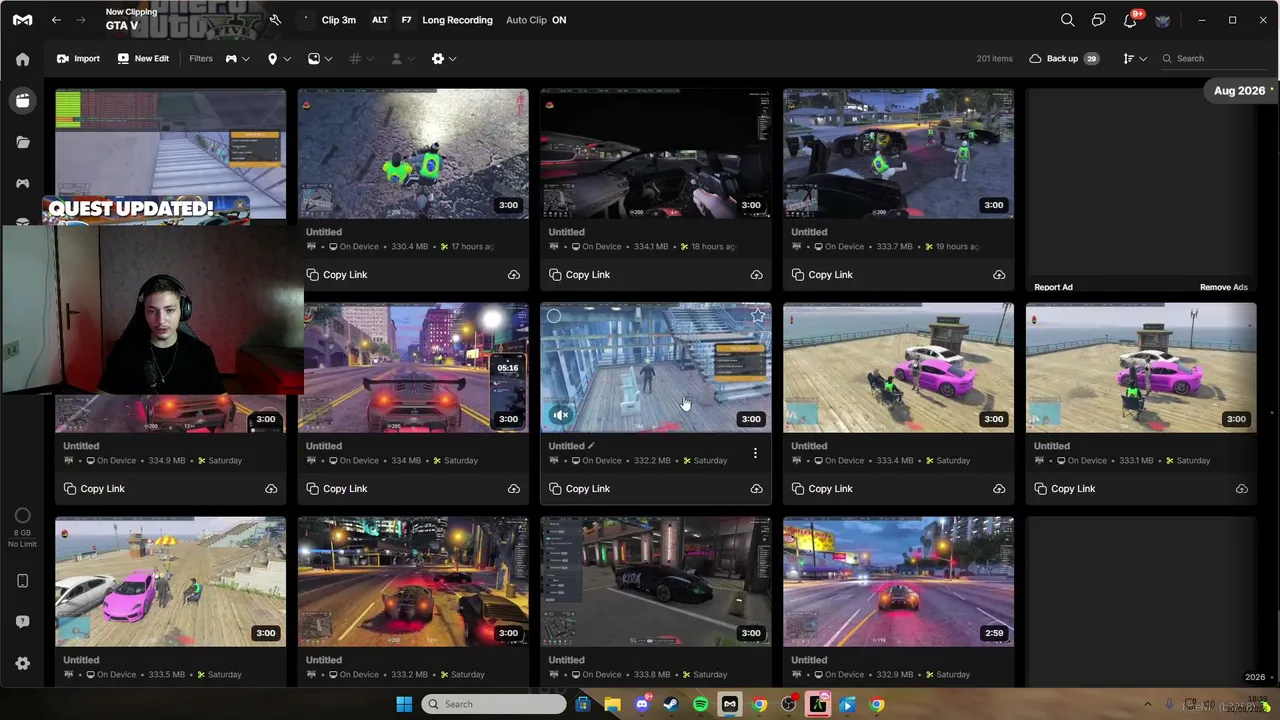This screenshot has width=1280, height=720.
Task: Open the help chat icon in the sidebar
Action: [23, 622]
